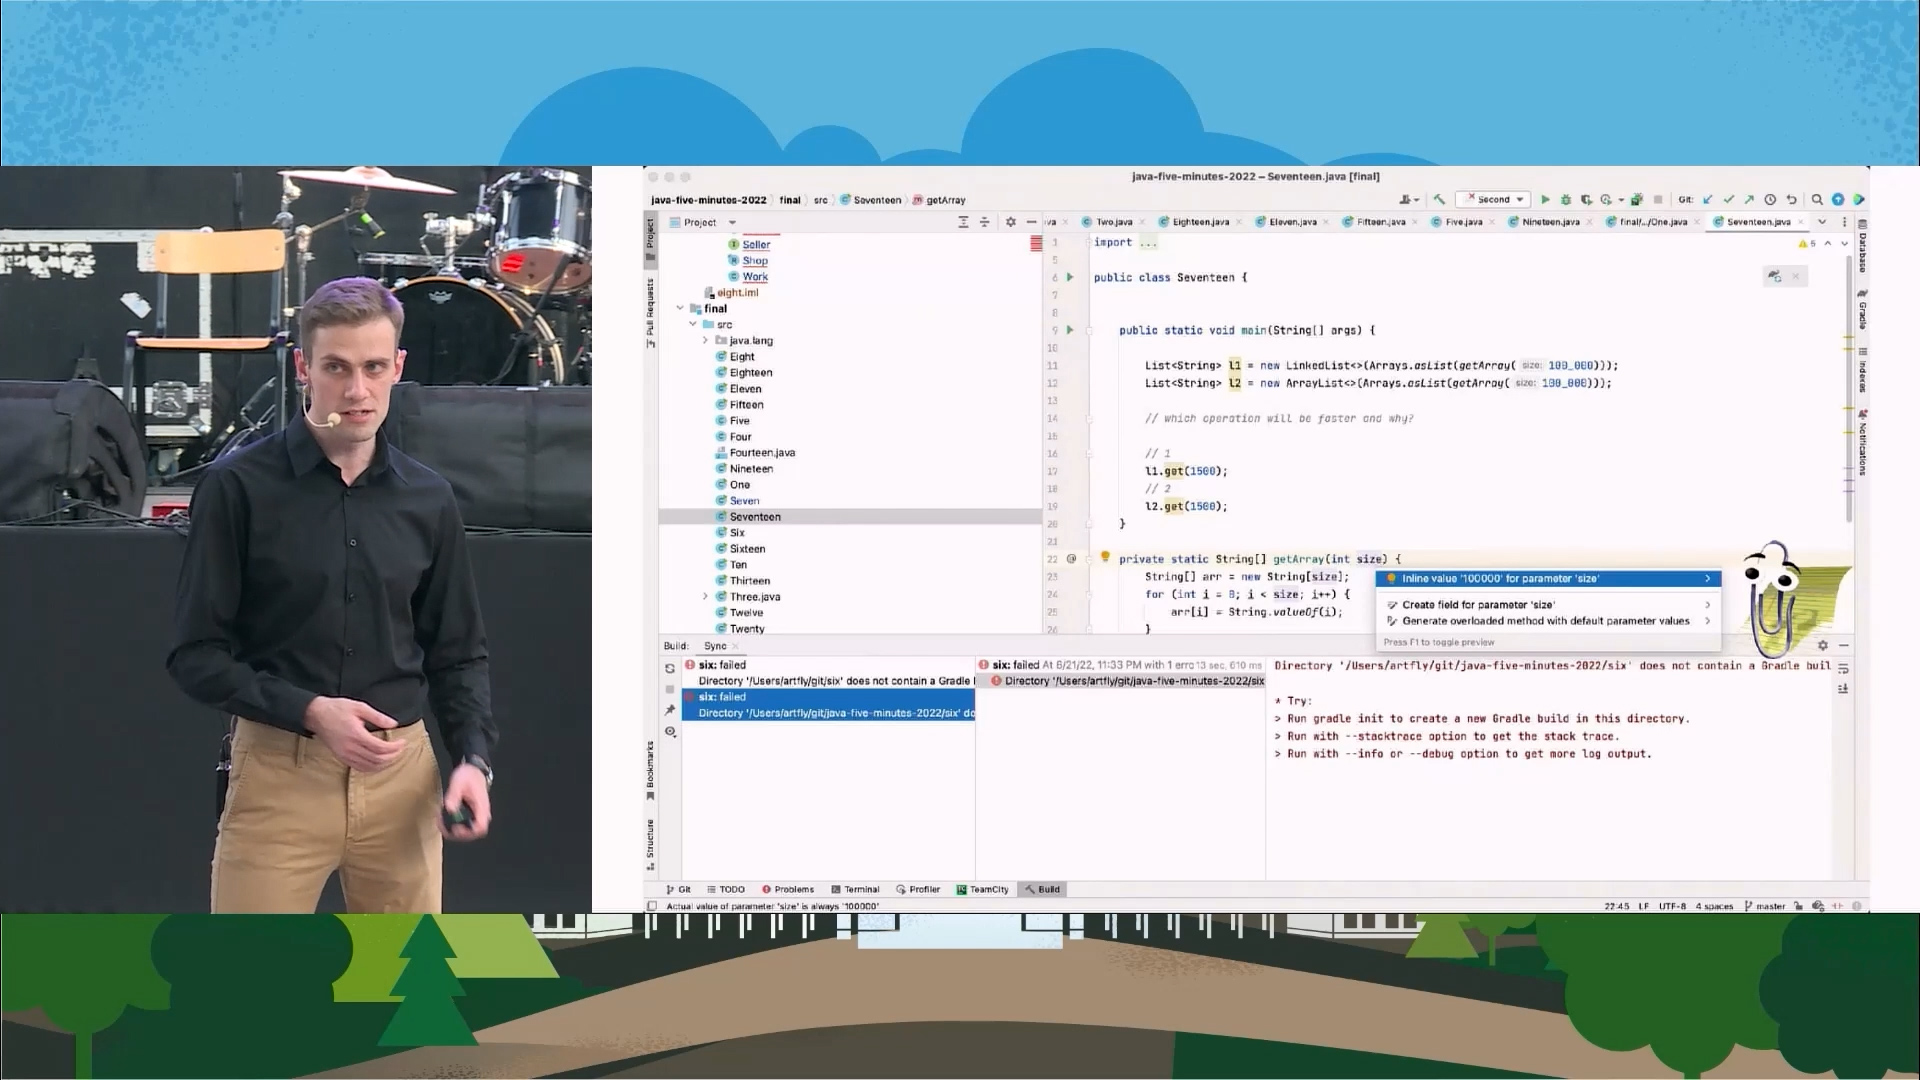The height and width of the screenshot is (1080, 1920).
Task: Expand the java.lang package node
Action: tap(705, 341)
